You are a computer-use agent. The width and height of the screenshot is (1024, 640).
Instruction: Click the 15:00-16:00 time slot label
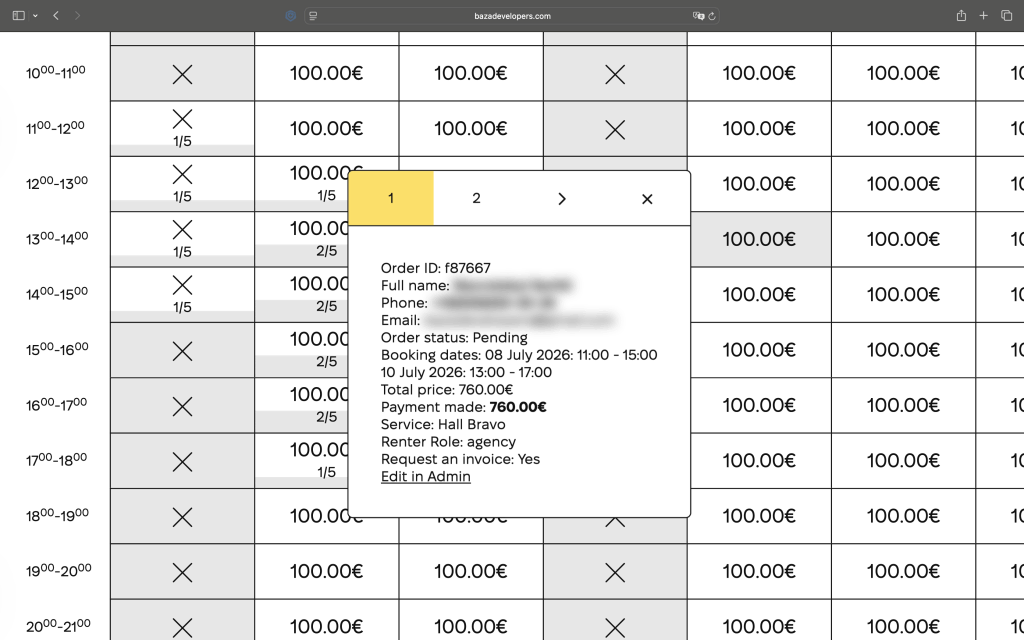pyautogui.click(x=57, y=349)
